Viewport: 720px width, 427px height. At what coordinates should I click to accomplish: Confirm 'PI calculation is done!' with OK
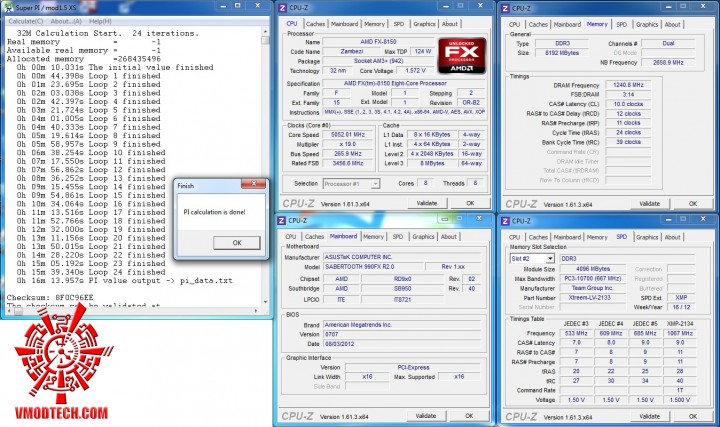tap(236, 243)
